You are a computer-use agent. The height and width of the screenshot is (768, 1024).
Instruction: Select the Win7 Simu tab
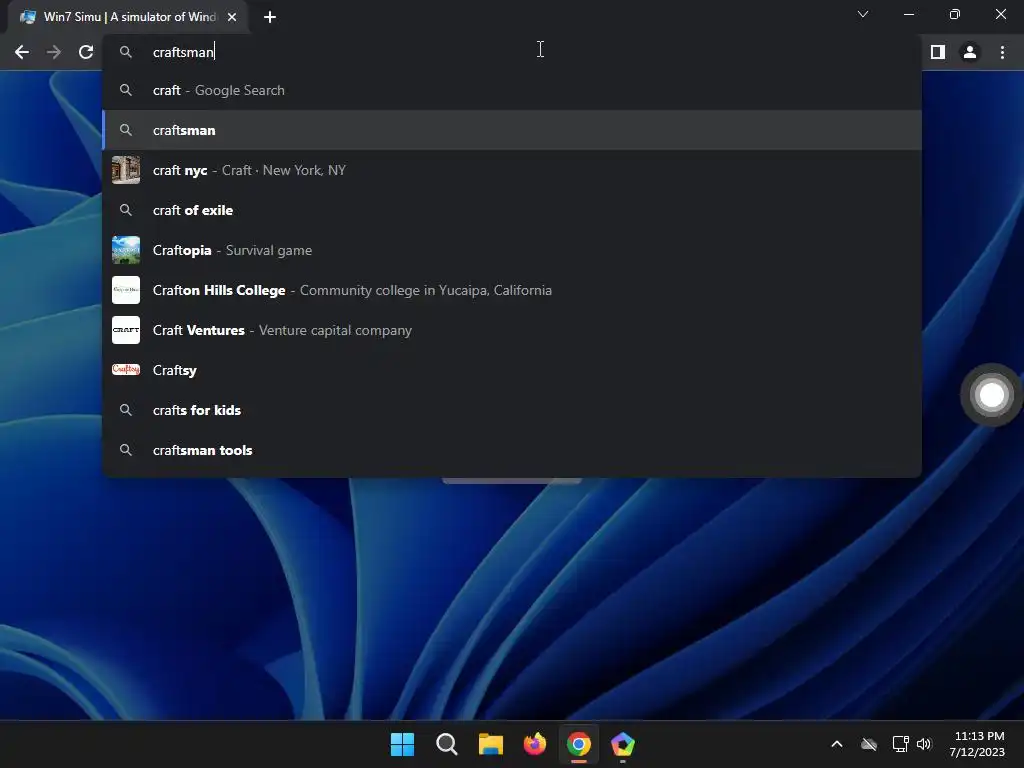pyautogui.click(x=128, y=17)
